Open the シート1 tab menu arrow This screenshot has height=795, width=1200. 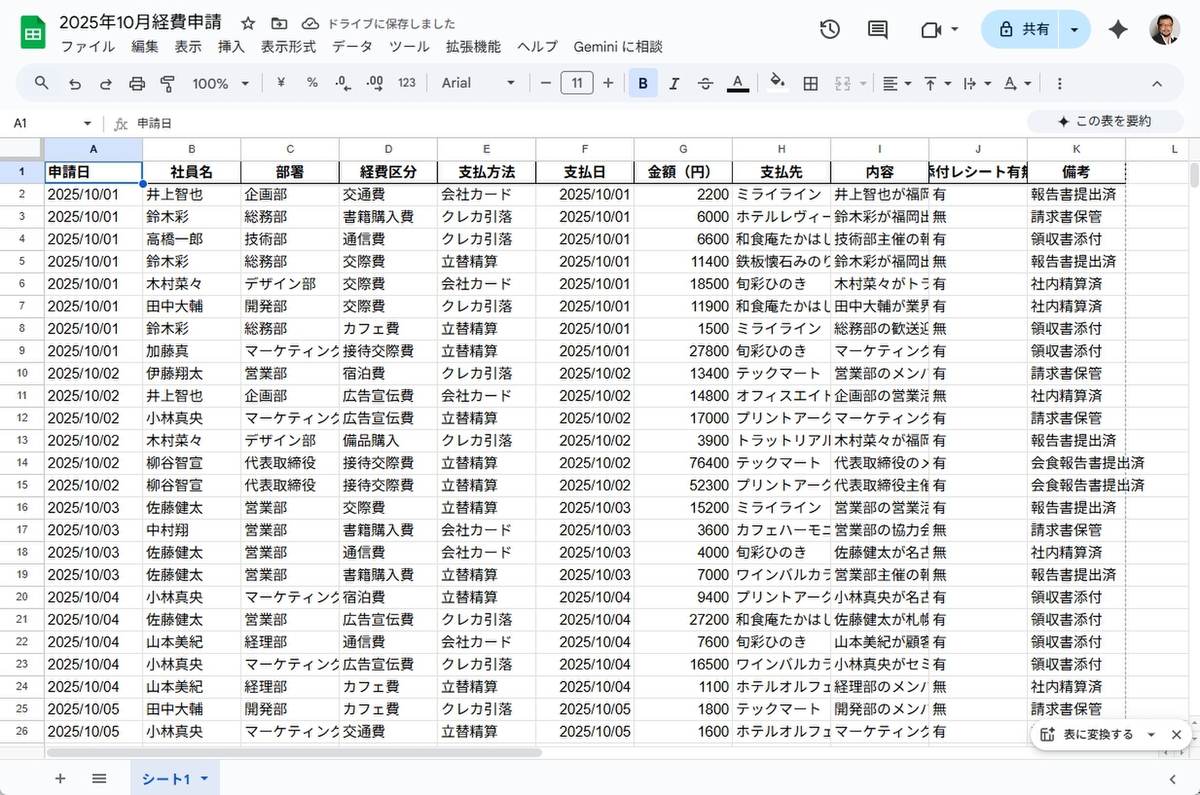tap(205, 778)
